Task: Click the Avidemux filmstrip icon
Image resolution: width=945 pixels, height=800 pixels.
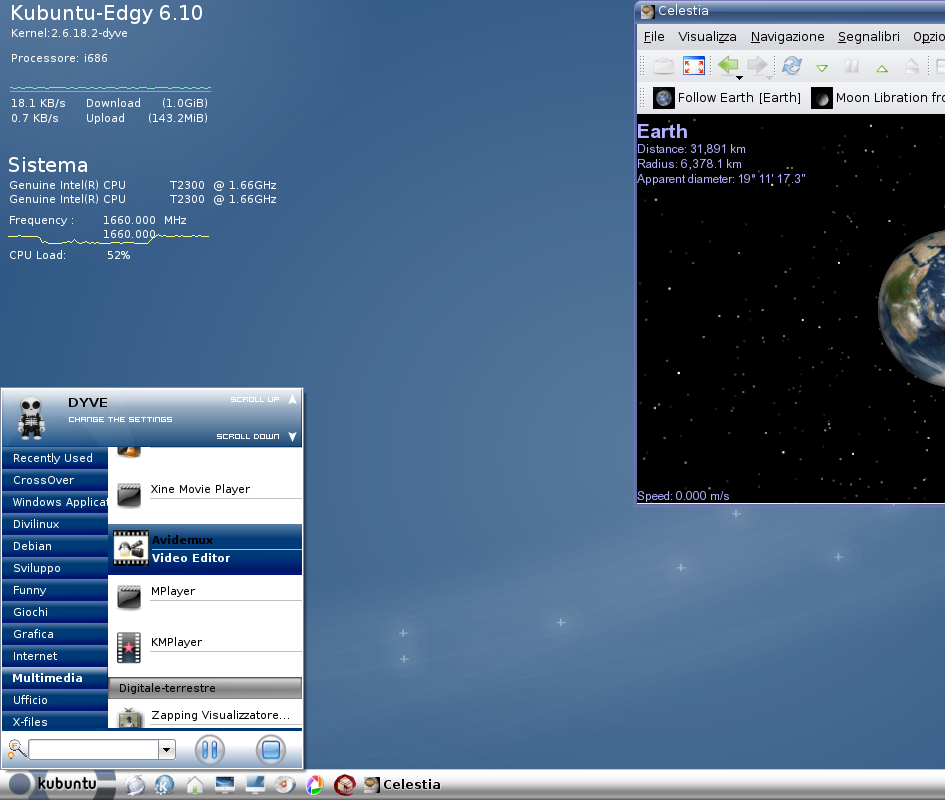Action: coord(131,548)
